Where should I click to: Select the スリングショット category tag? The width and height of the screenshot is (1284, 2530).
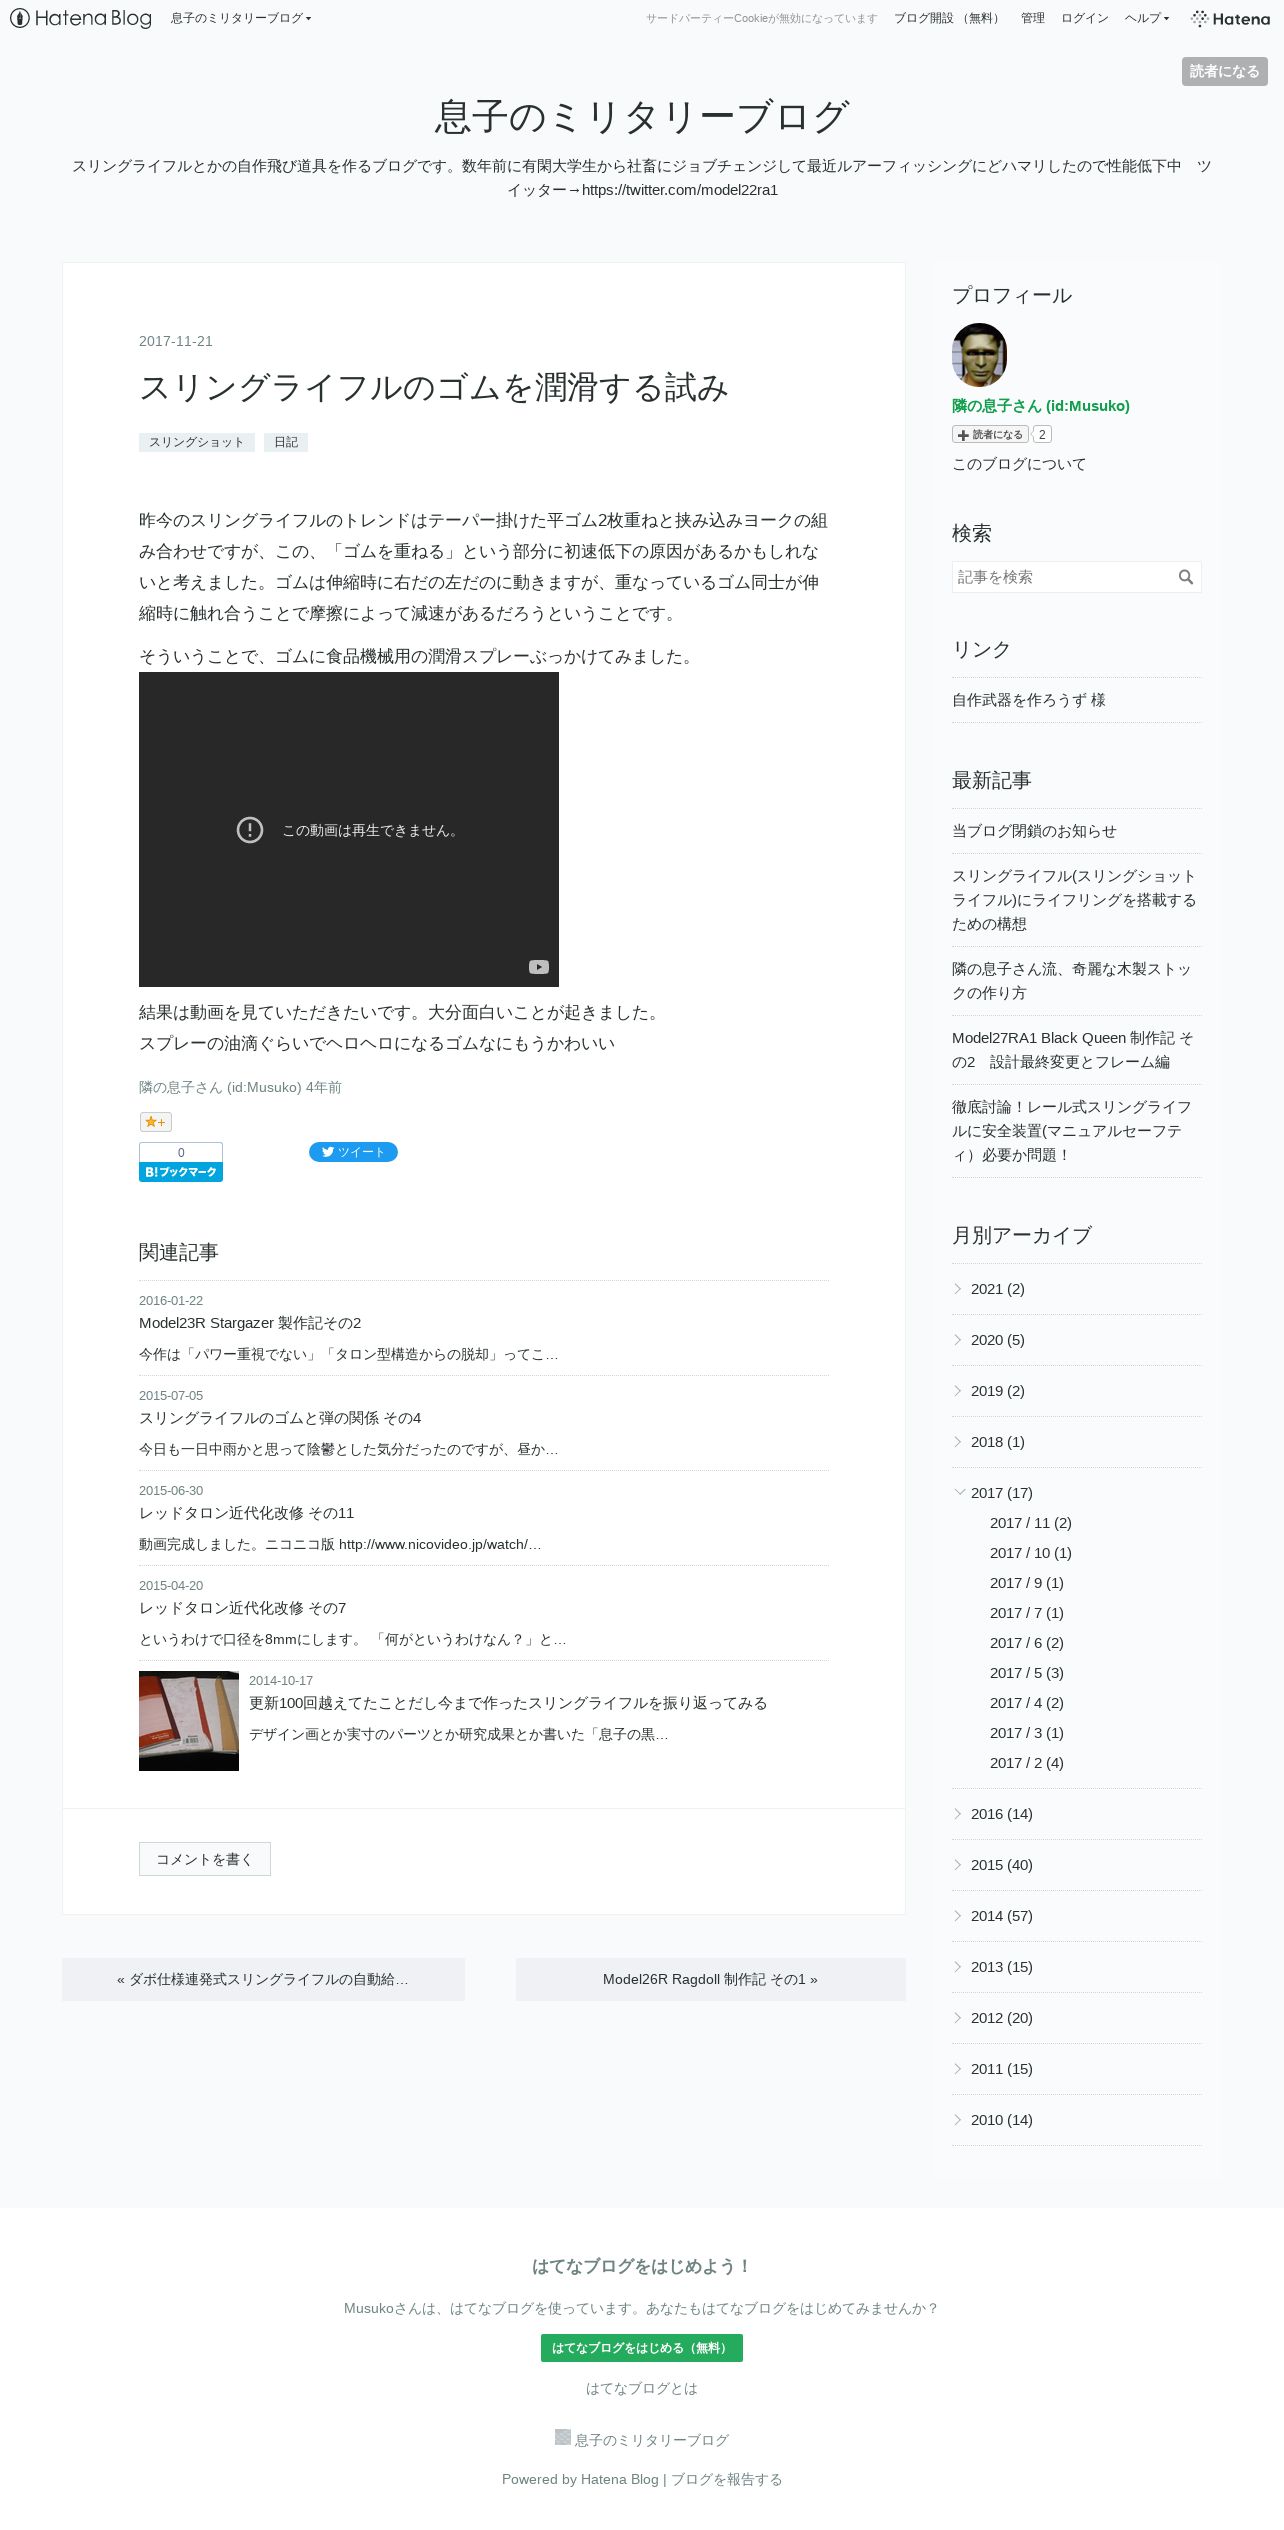pos(197,442)
